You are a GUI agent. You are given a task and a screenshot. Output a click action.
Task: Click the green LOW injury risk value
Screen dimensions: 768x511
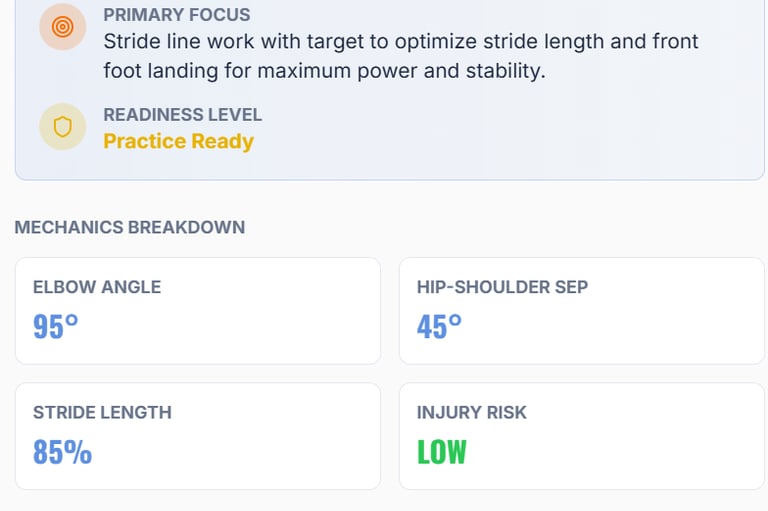pyautogui.click(x=441, y=452)
